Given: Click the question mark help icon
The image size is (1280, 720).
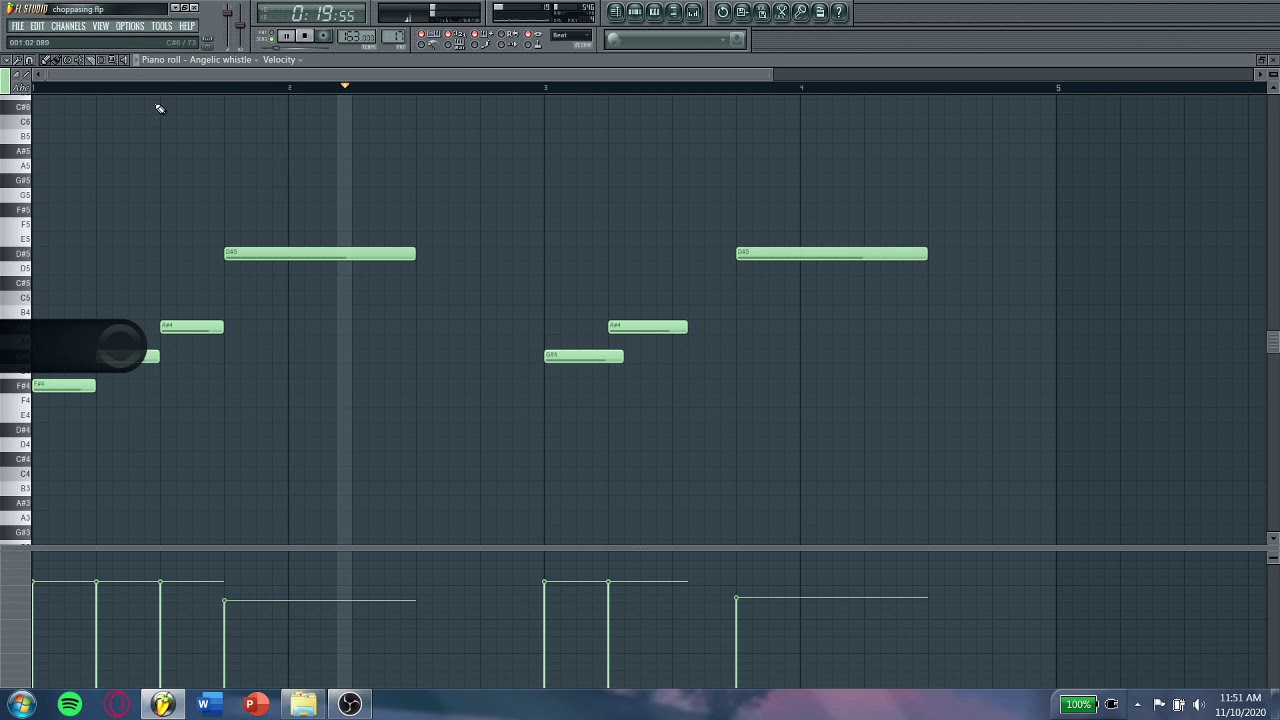Looking at the screenshot, I should [x=839, y=12].
